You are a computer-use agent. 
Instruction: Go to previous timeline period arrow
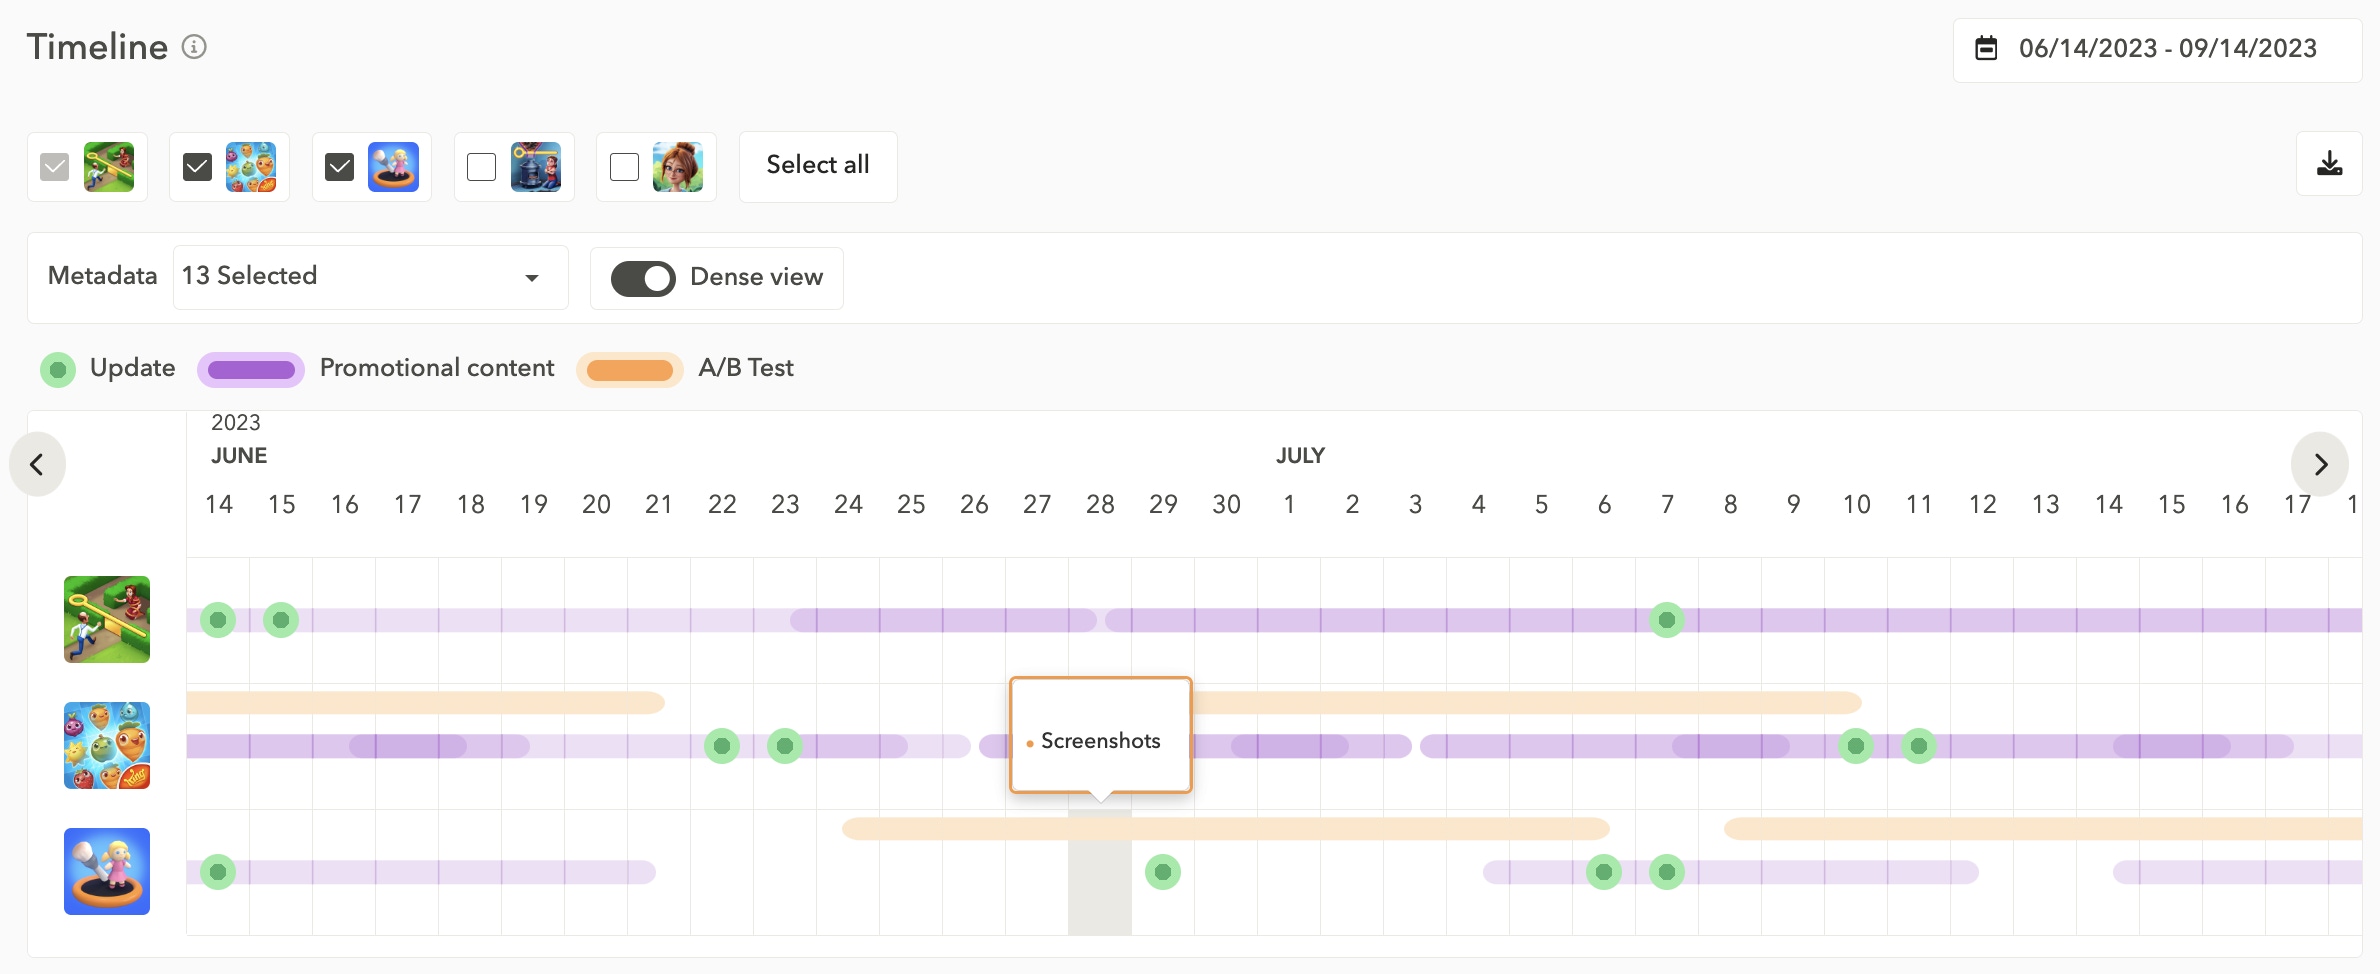pos(37,464)
